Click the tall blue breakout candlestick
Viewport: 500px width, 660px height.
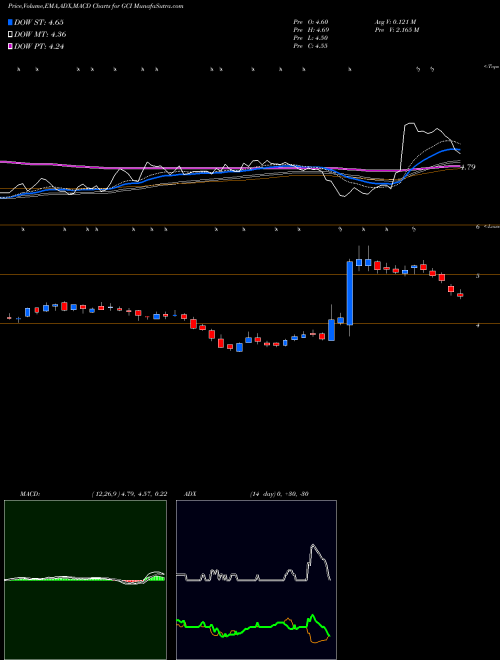pyautogui.click(x=350, y=293)
